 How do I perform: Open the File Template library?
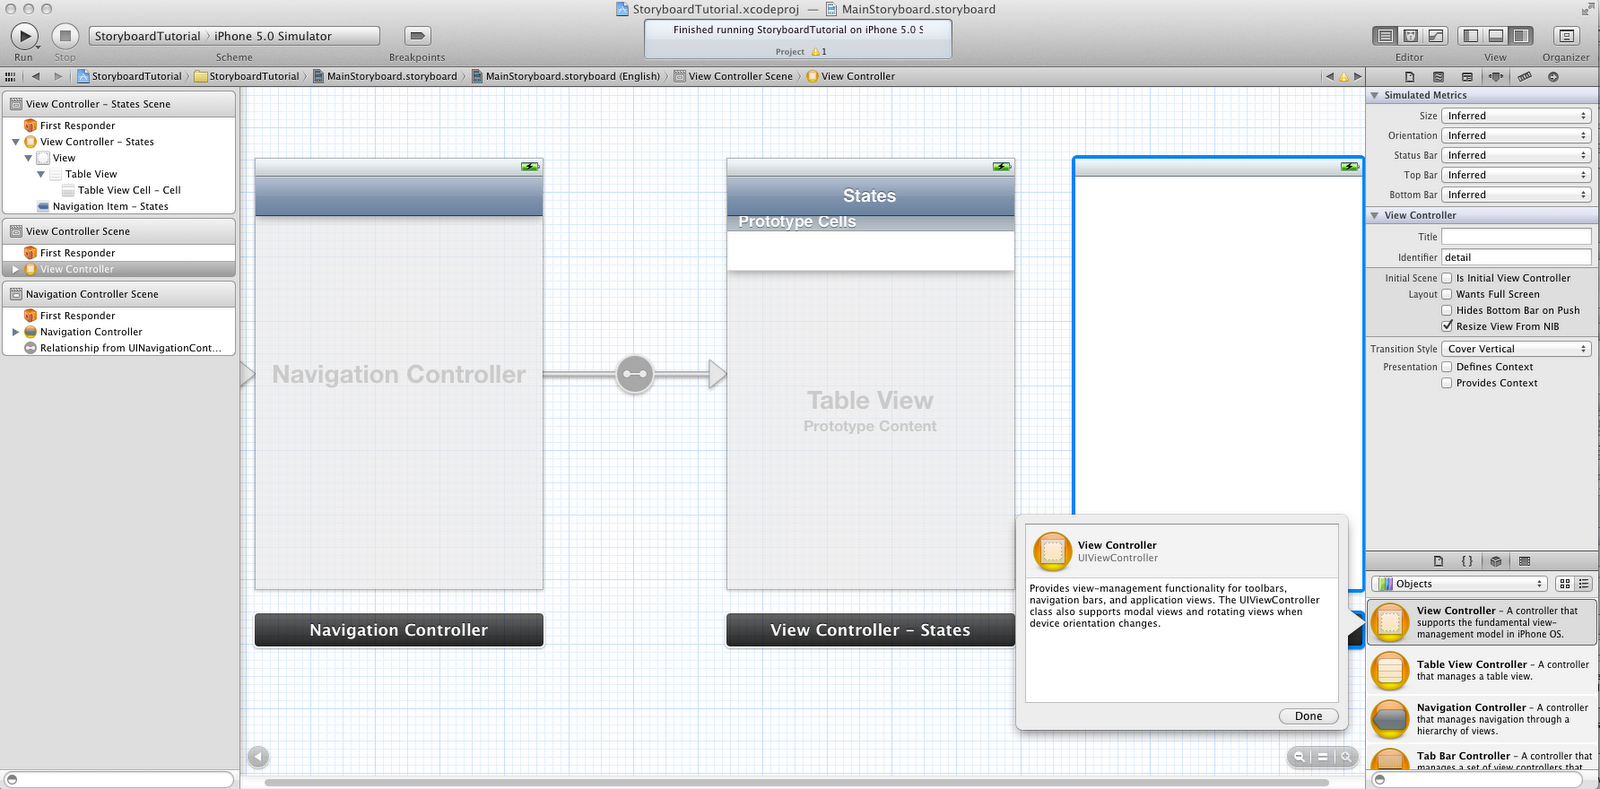1438,561
